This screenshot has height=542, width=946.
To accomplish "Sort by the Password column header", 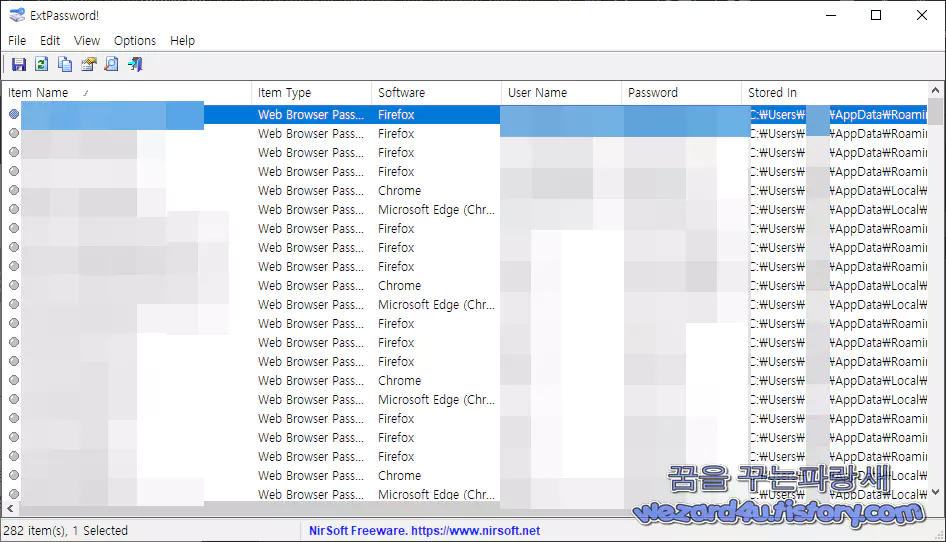I will (x=681, y=92).
